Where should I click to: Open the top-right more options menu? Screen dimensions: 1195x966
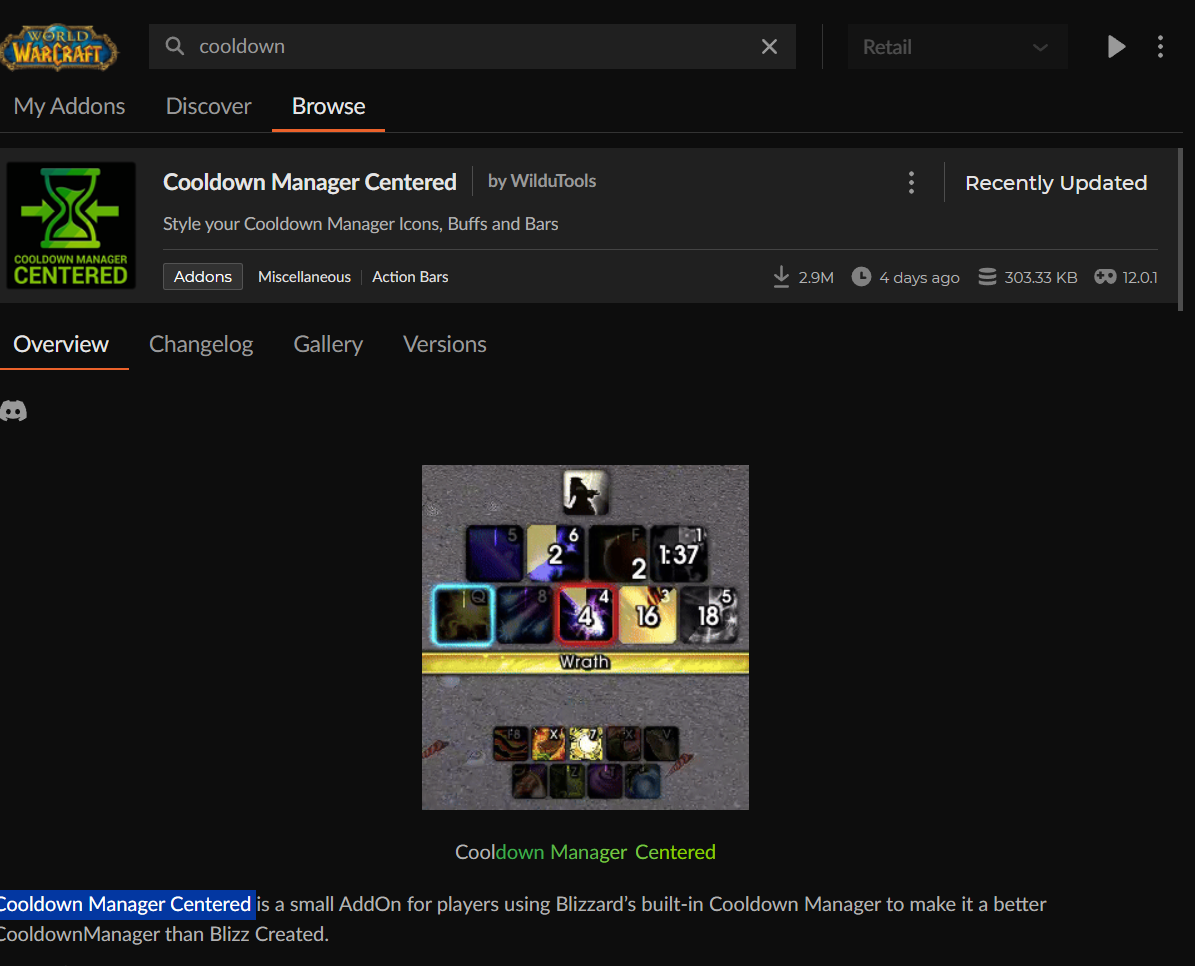point(1160,46)
